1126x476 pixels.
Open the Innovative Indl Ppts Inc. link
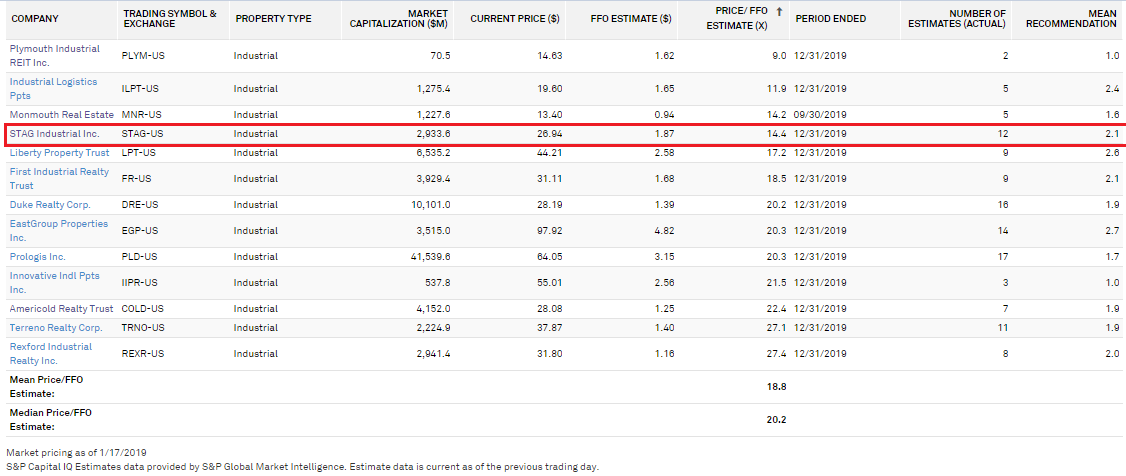tap(55, 283)
